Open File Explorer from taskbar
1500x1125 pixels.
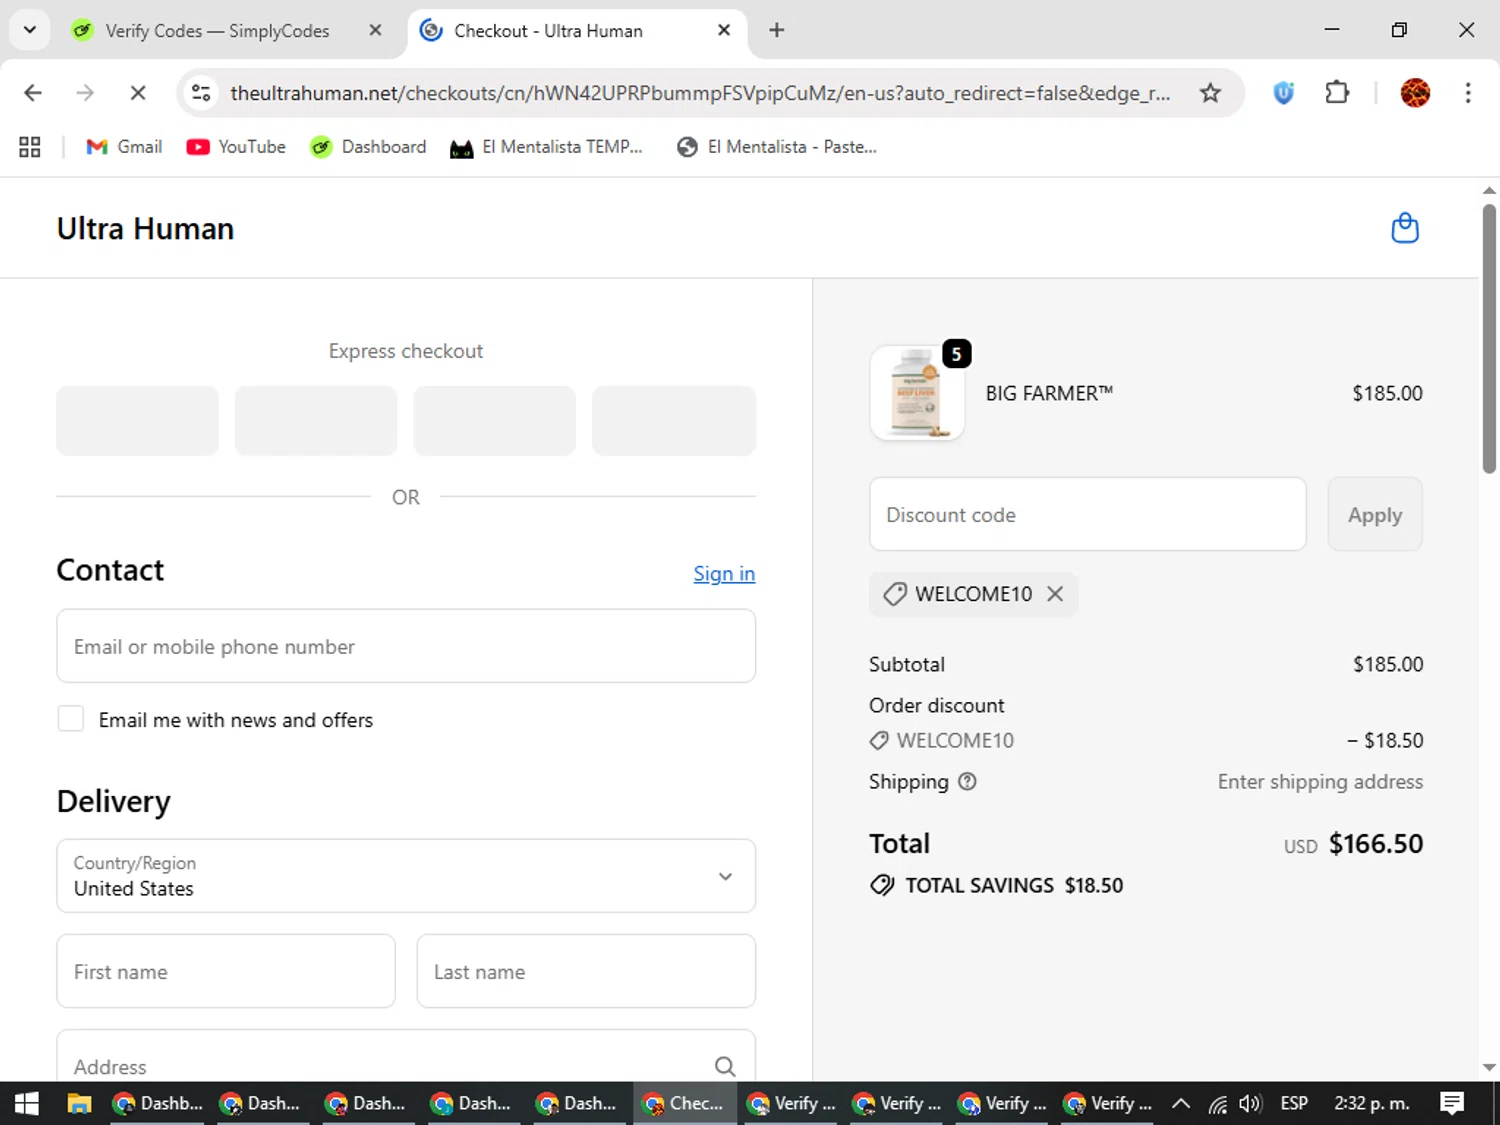(x=79, y=1103)
